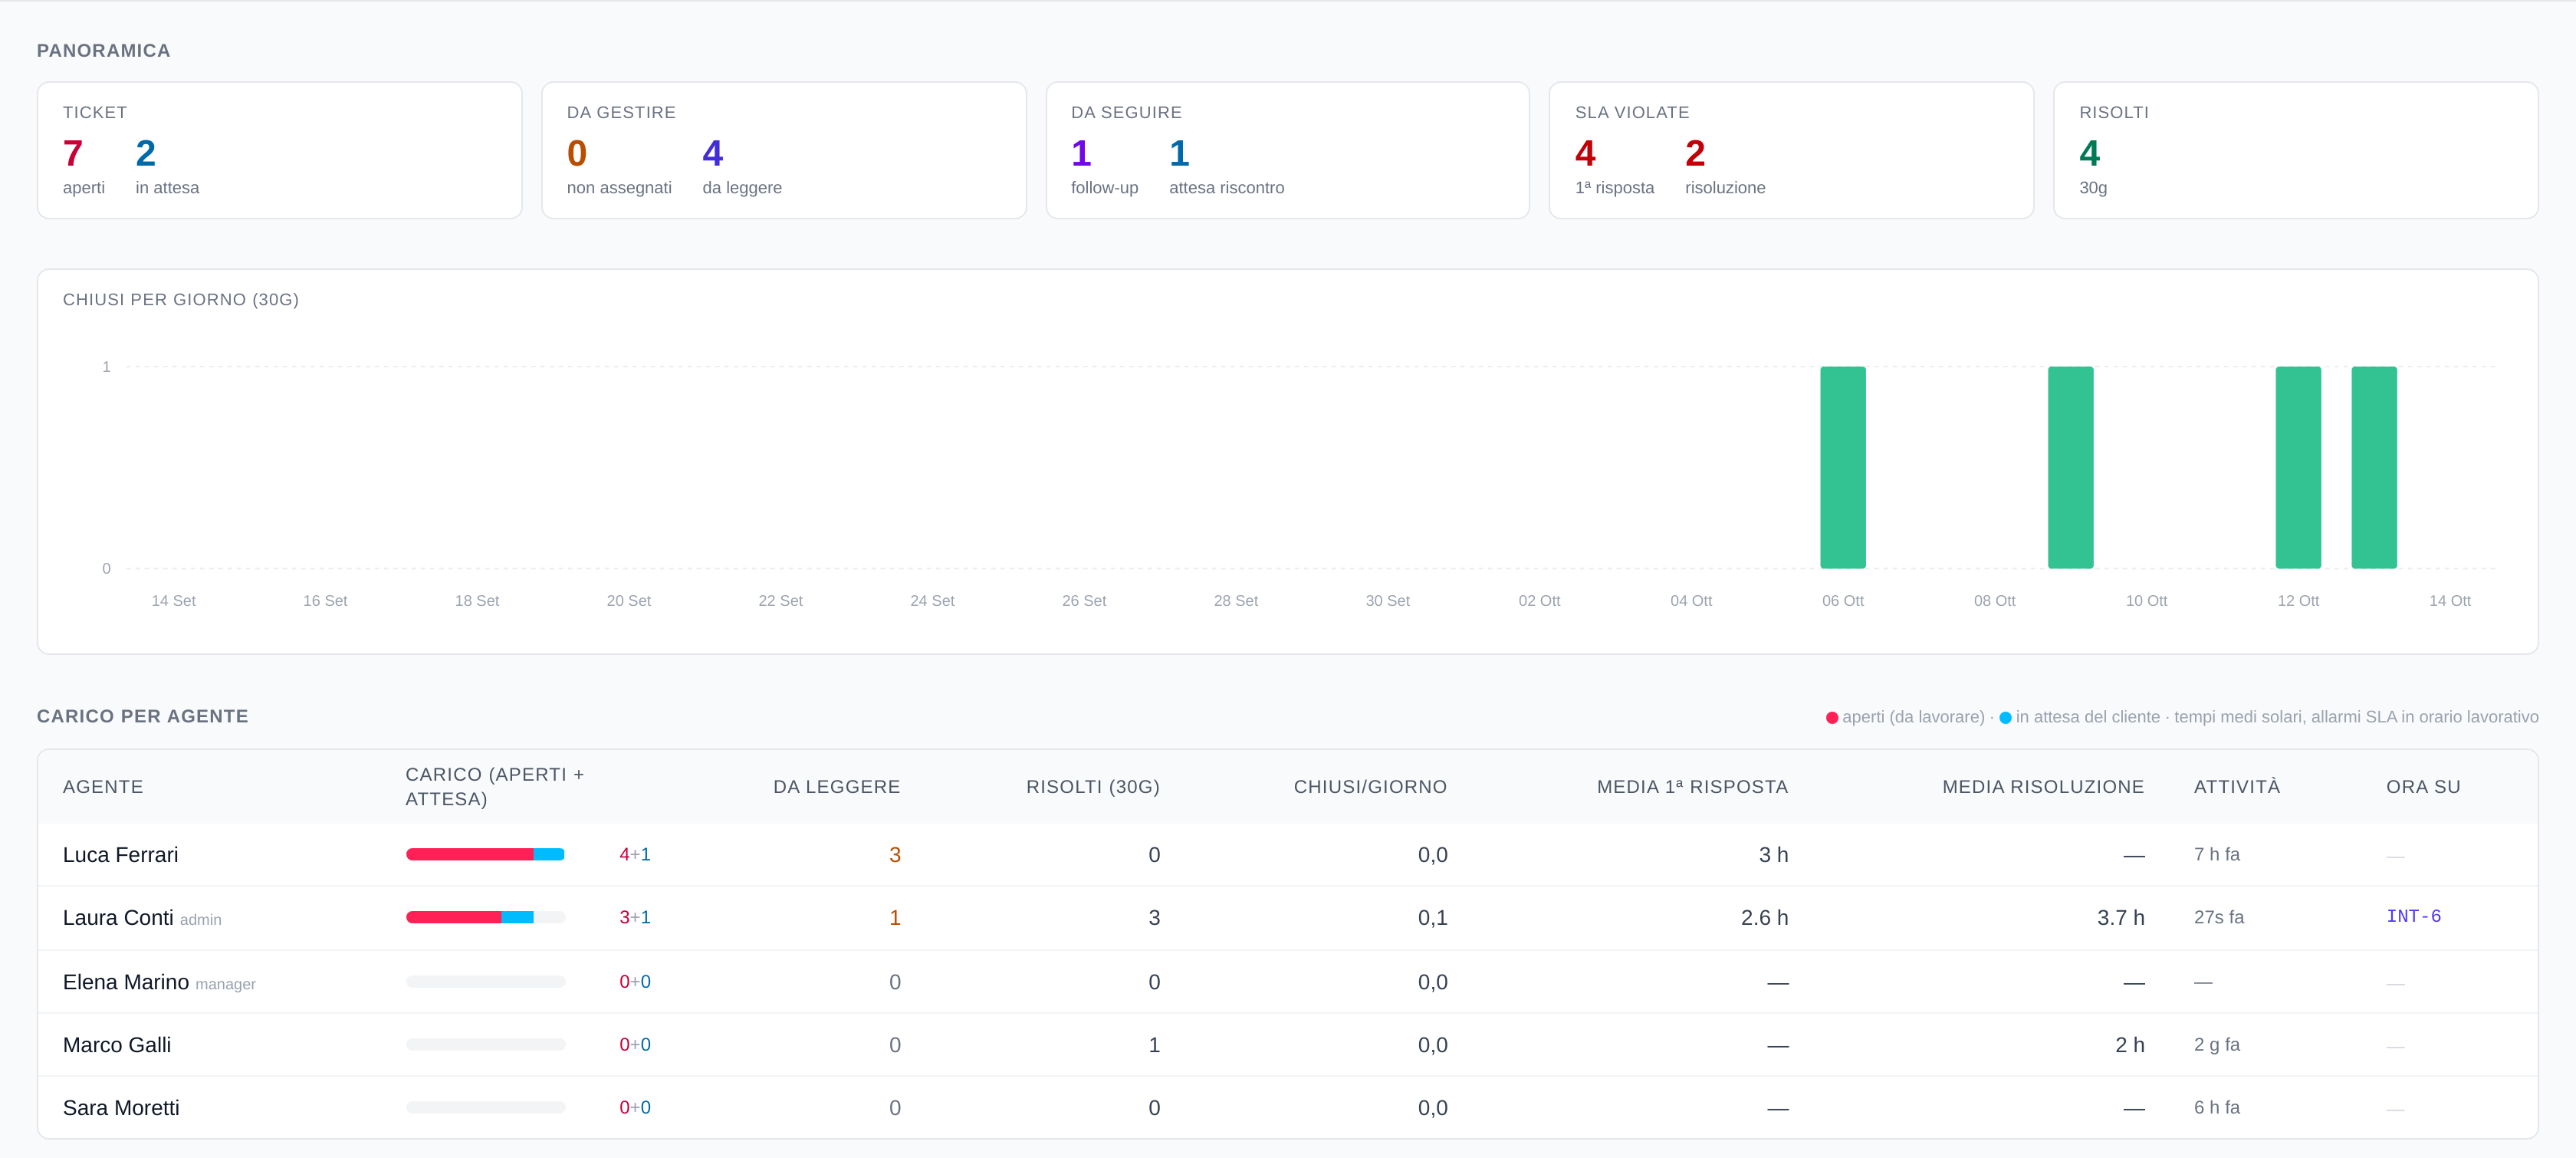Click the ORA SU column header
The height and width of the screenshot is (1158, 2576).
tap(2423, 787)
